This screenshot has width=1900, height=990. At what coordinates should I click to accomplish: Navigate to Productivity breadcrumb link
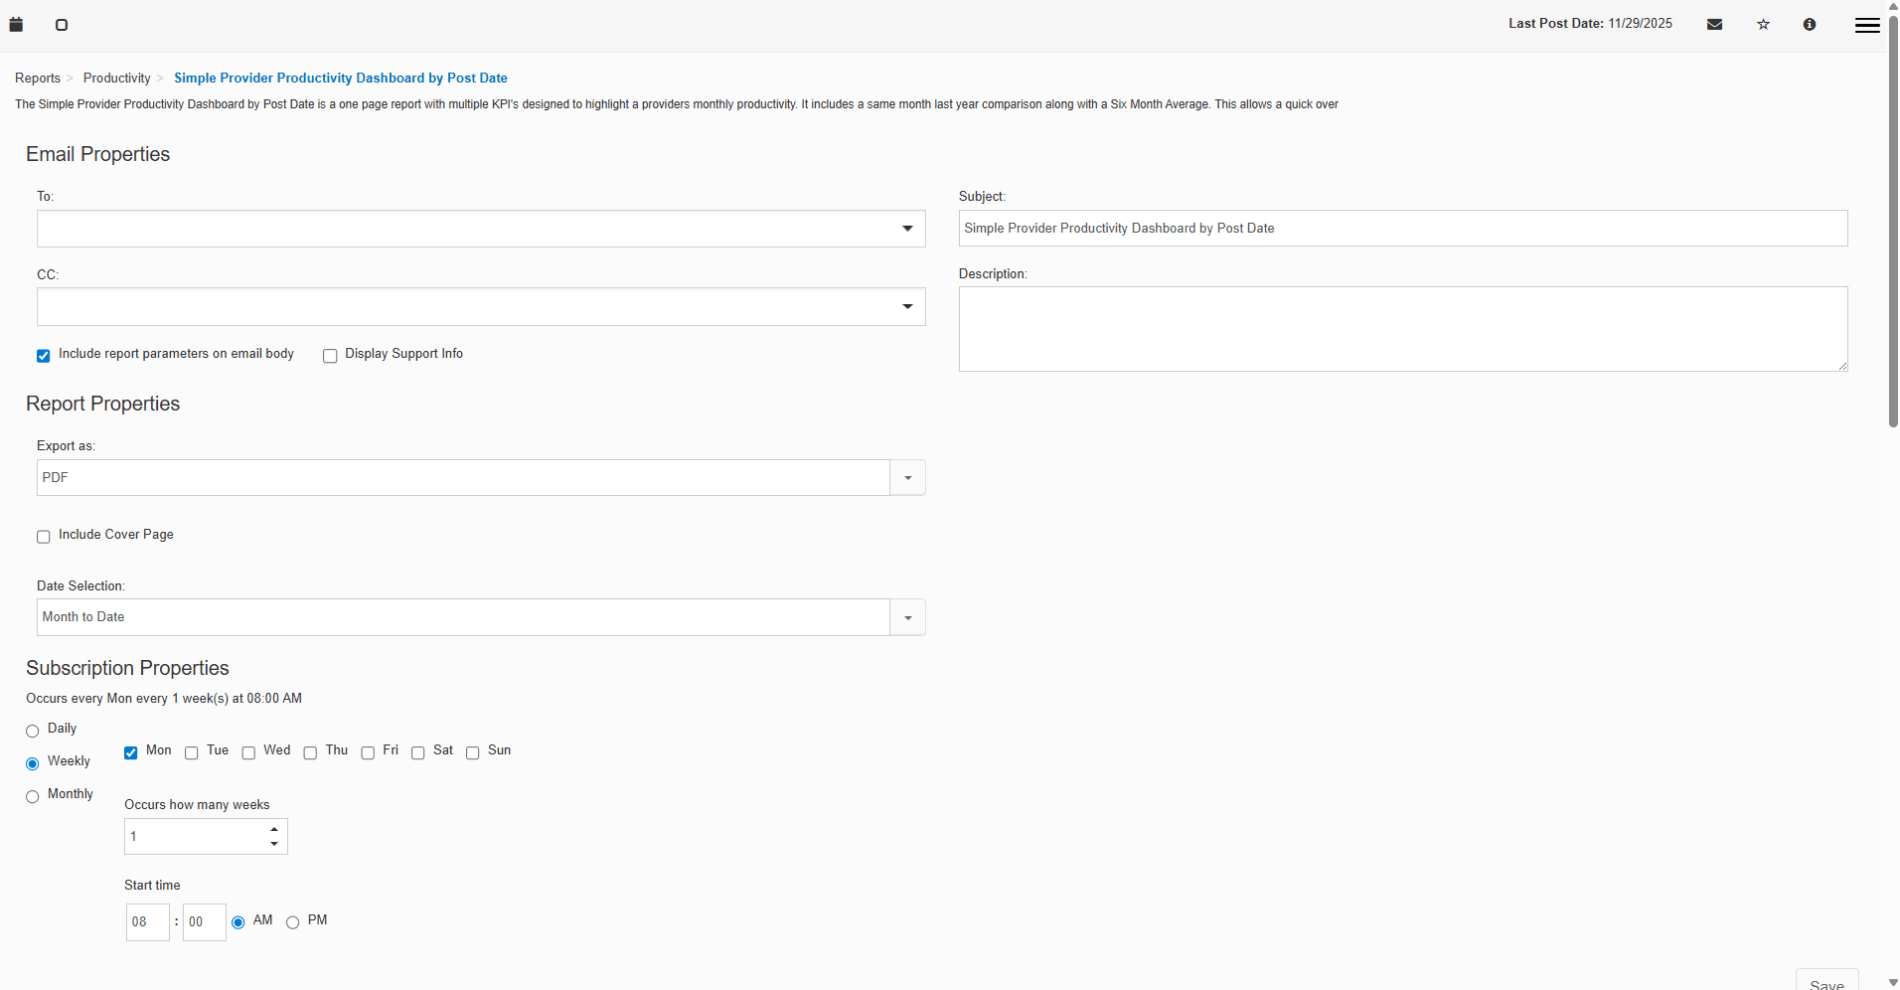tap(116, 78)
